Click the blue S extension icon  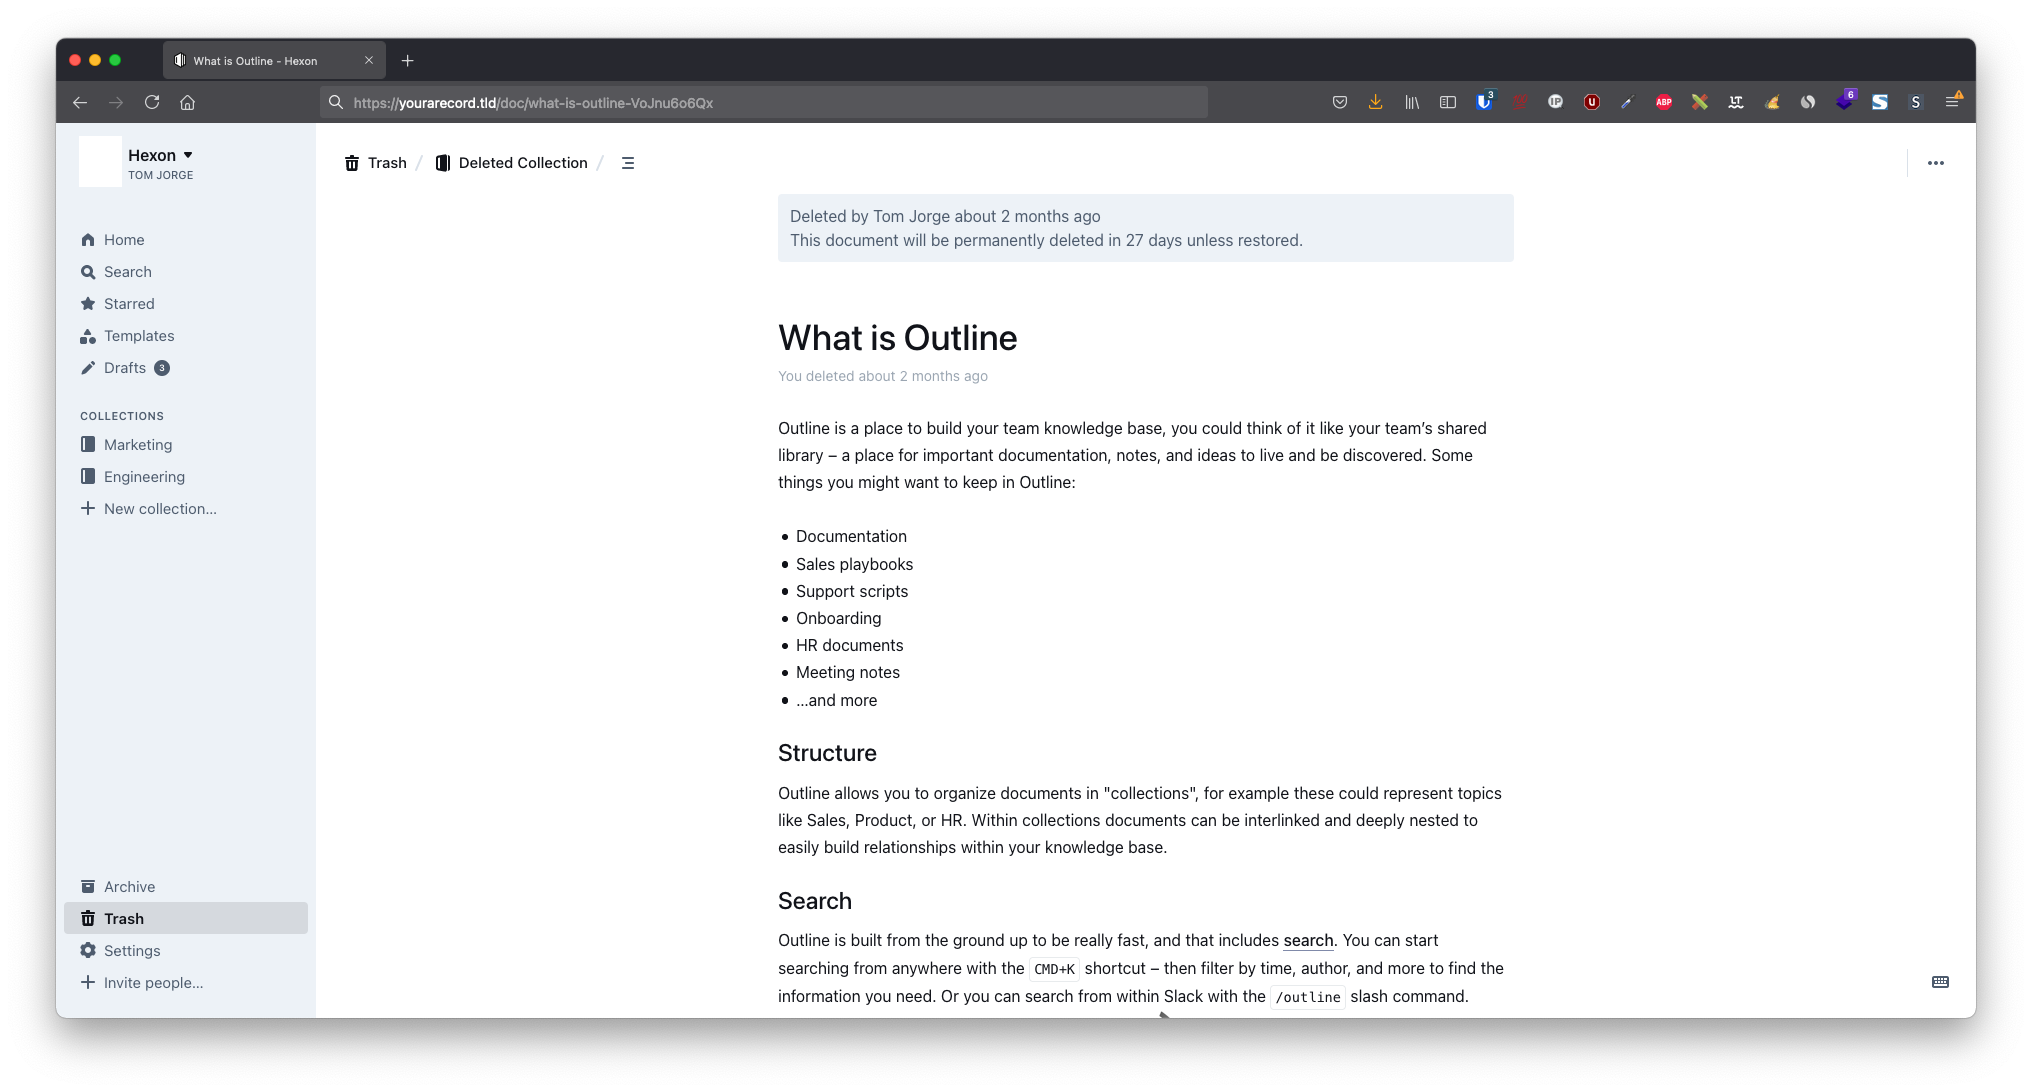(1880, 102)
